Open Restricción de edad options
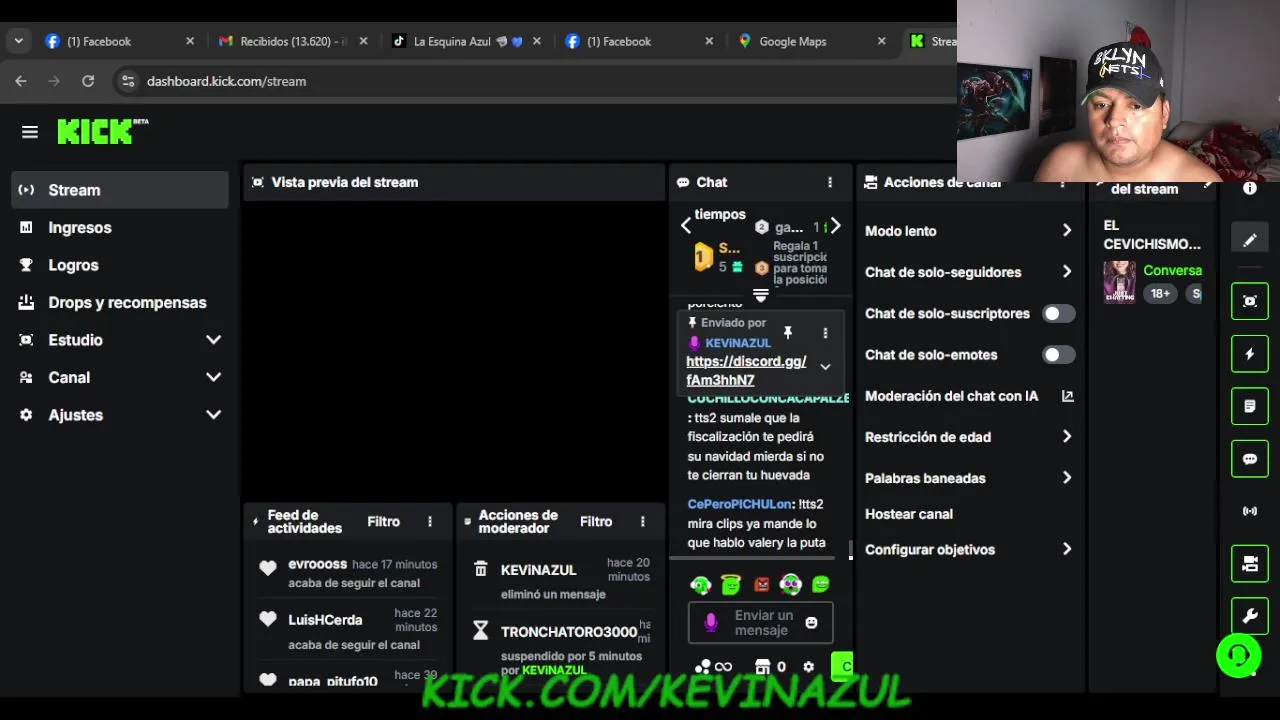The image size is (1280, 720). coord(1067,437)
